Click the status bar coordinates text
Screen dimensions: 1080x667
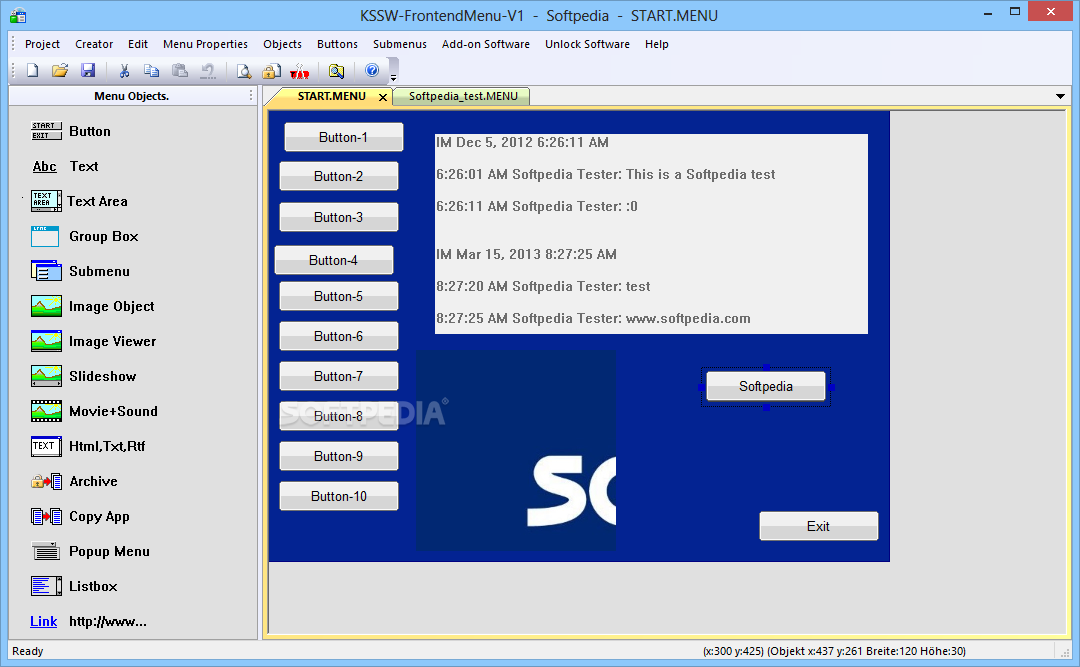pos(834,651)
